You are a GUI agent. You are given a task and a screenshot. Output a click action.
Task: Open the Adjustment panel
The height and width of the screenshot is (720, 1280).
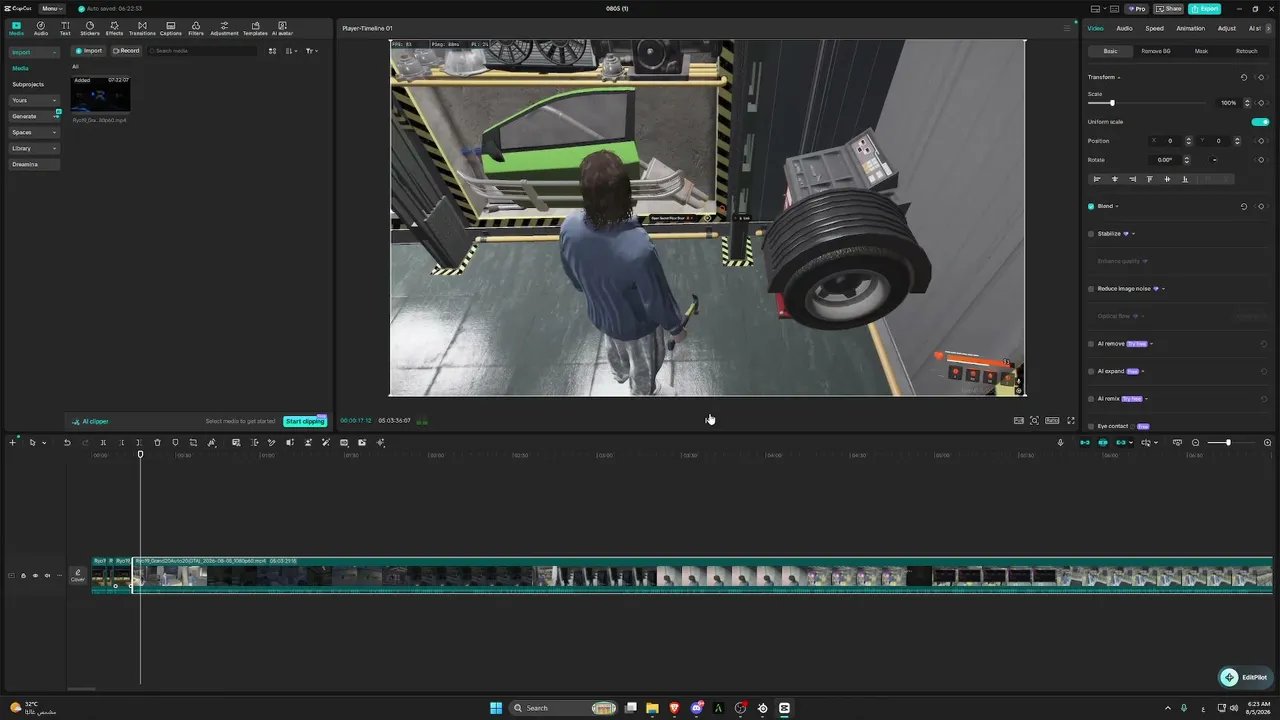[224, 28]
